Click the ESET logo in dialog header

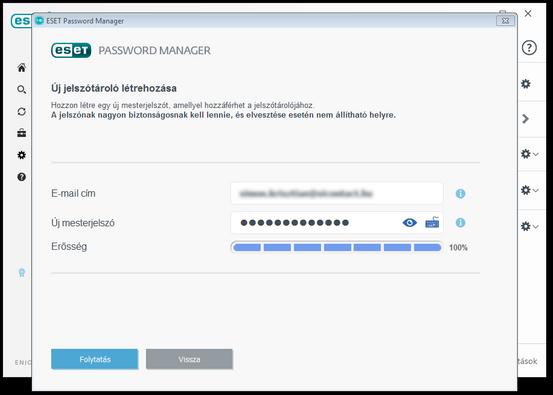pos(71,50)
